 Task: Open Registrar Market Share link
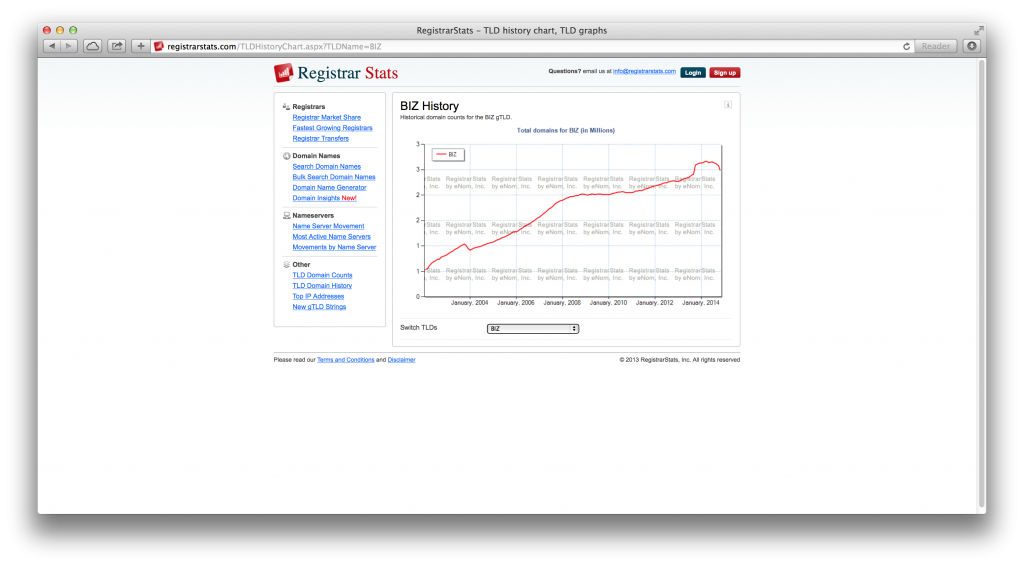[x=326, y=117]
